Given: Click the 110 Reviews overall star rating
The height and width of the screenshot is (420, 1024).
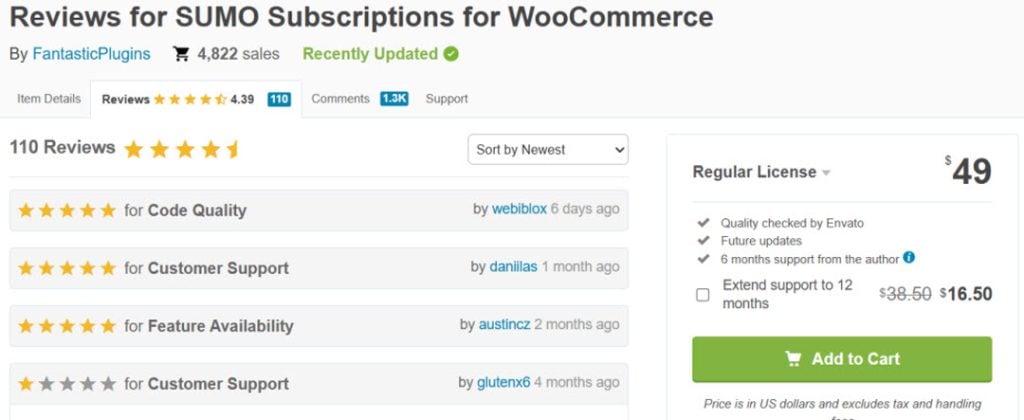Looking at the screenshot, I should [x=182, y=150].
